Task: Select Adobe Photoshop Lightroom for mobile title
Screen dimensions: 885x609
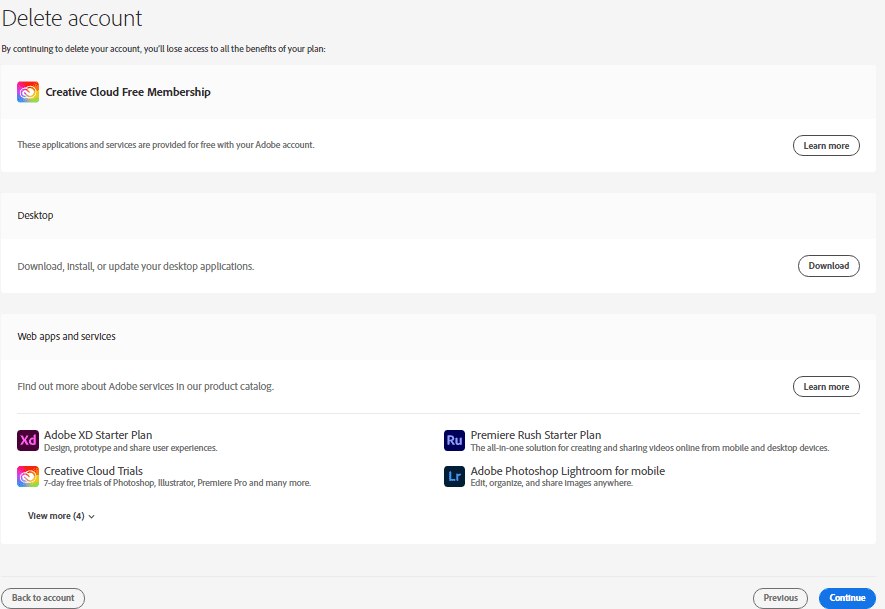Action: click(x=568, y=471)
